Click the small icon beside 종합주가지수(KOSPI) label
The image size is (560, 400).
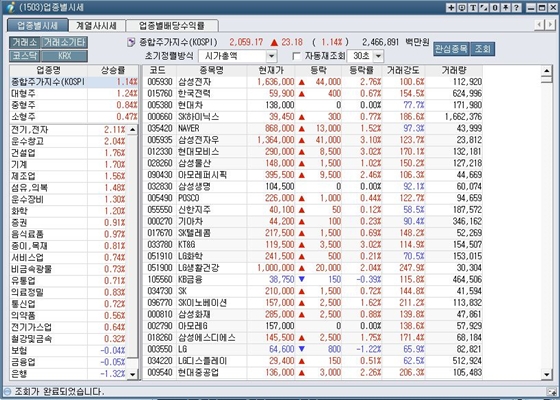[131, 42]
